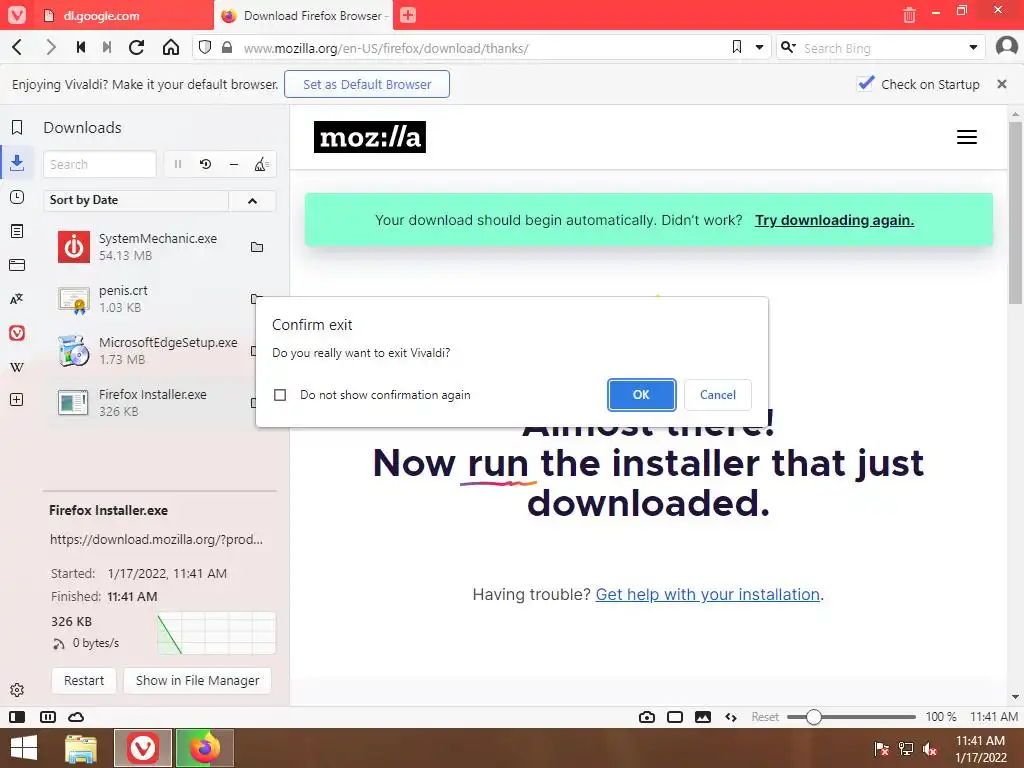Select the Download Firefox Browser tab
Viewport: 1024px width, 768px height.
(304, 15)
